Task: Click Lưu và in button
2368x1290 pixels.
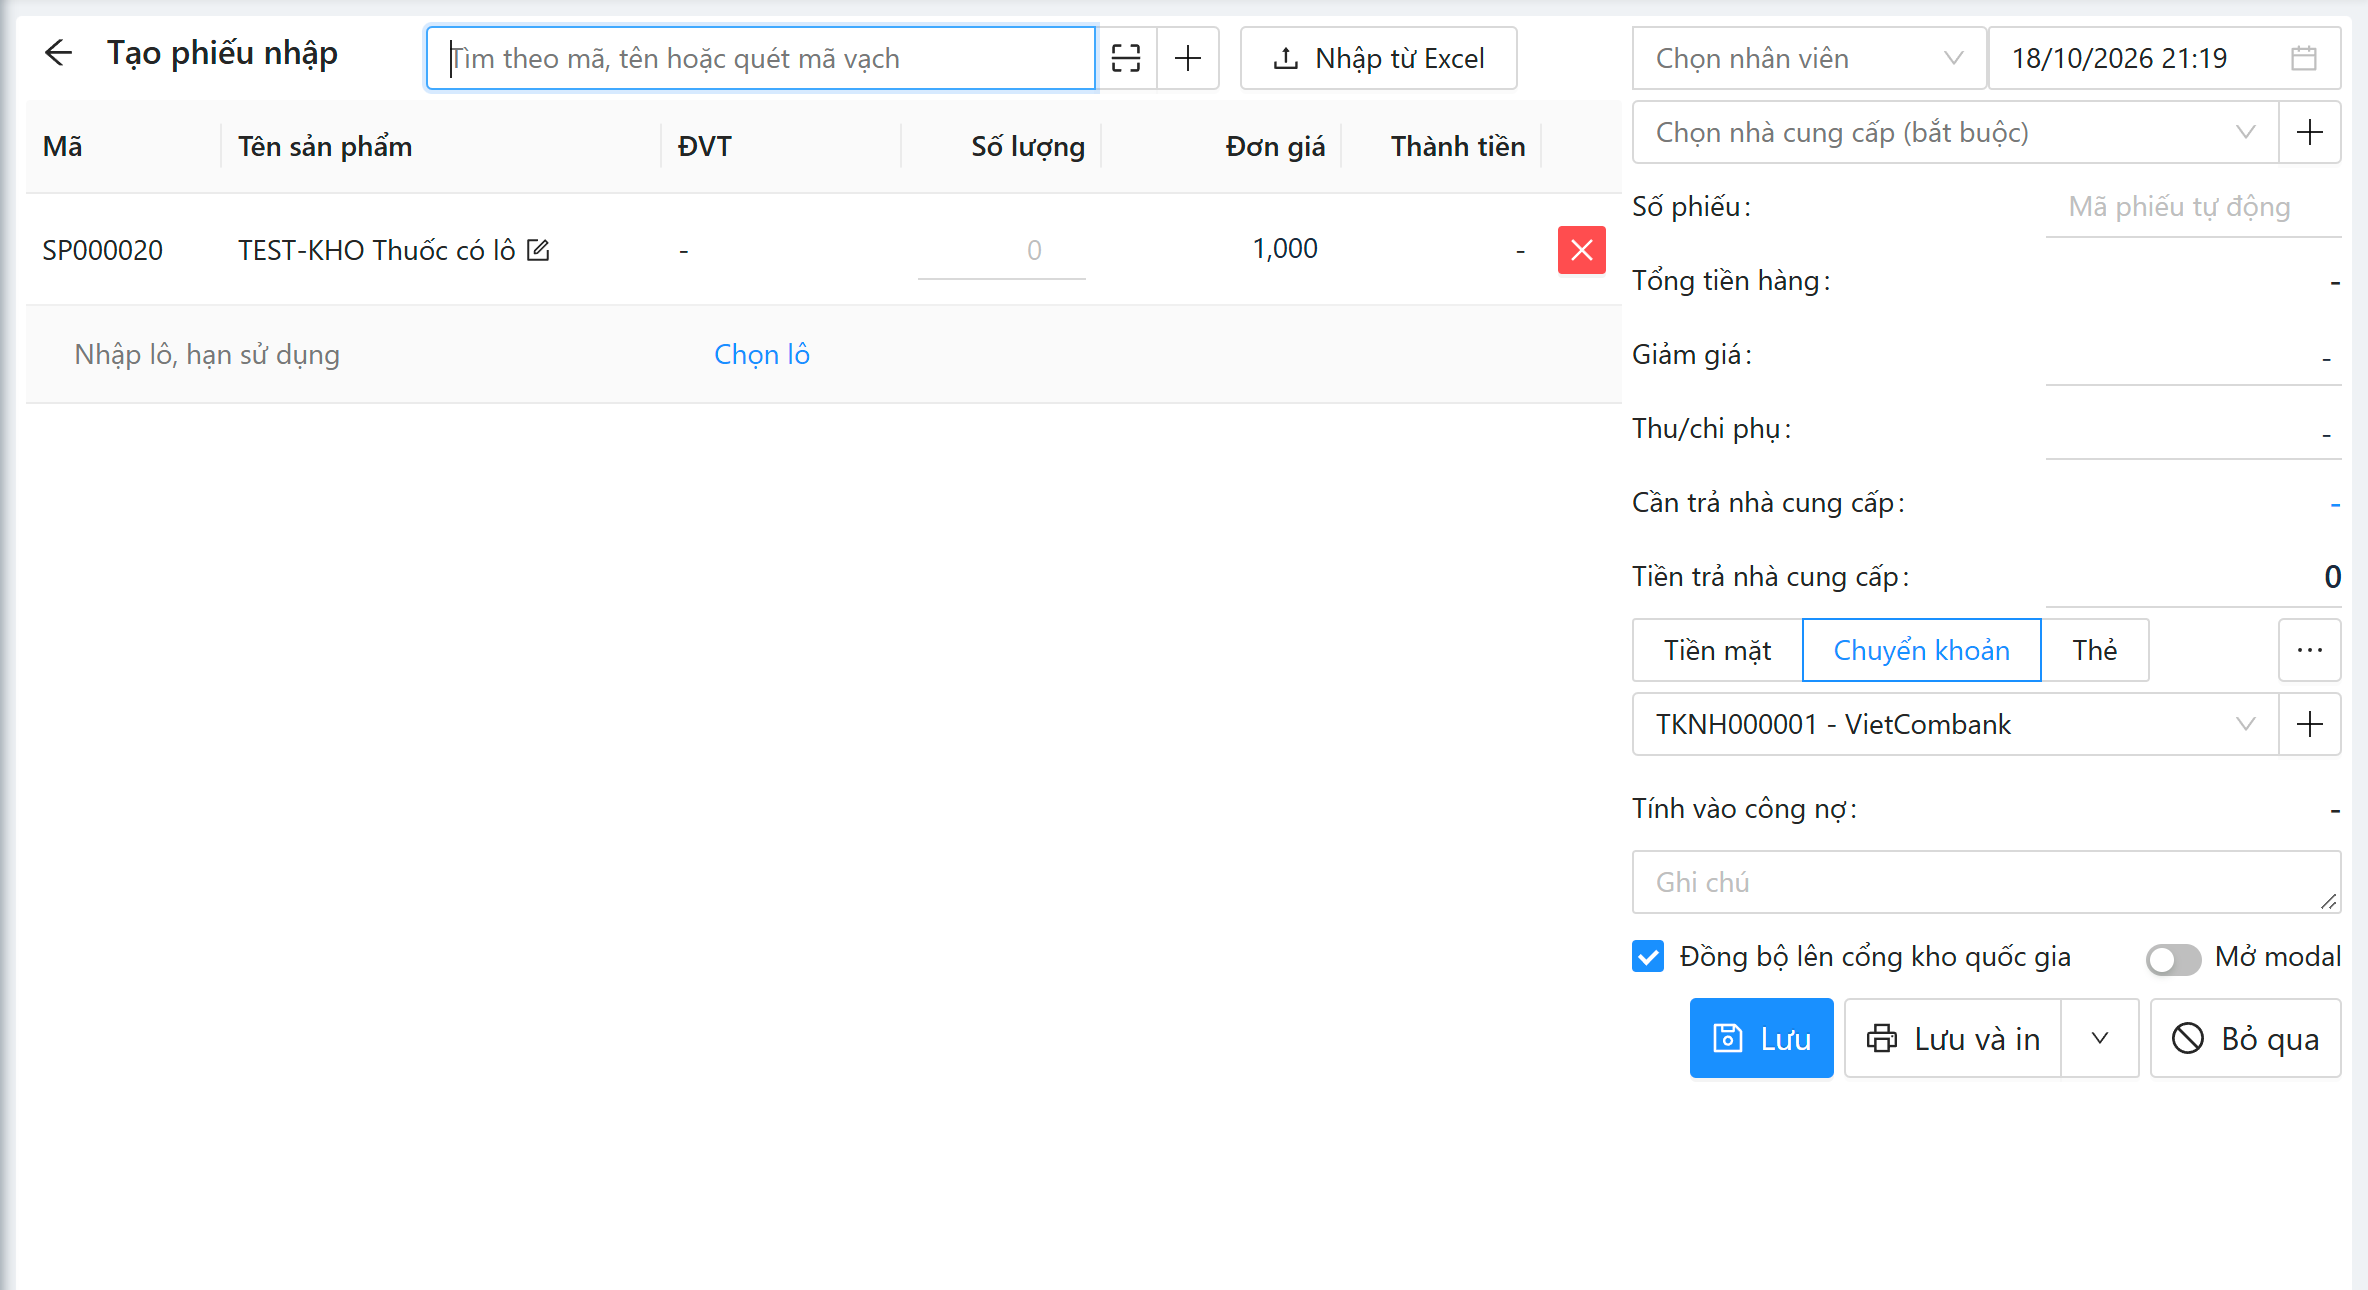Action: 1953,1038
